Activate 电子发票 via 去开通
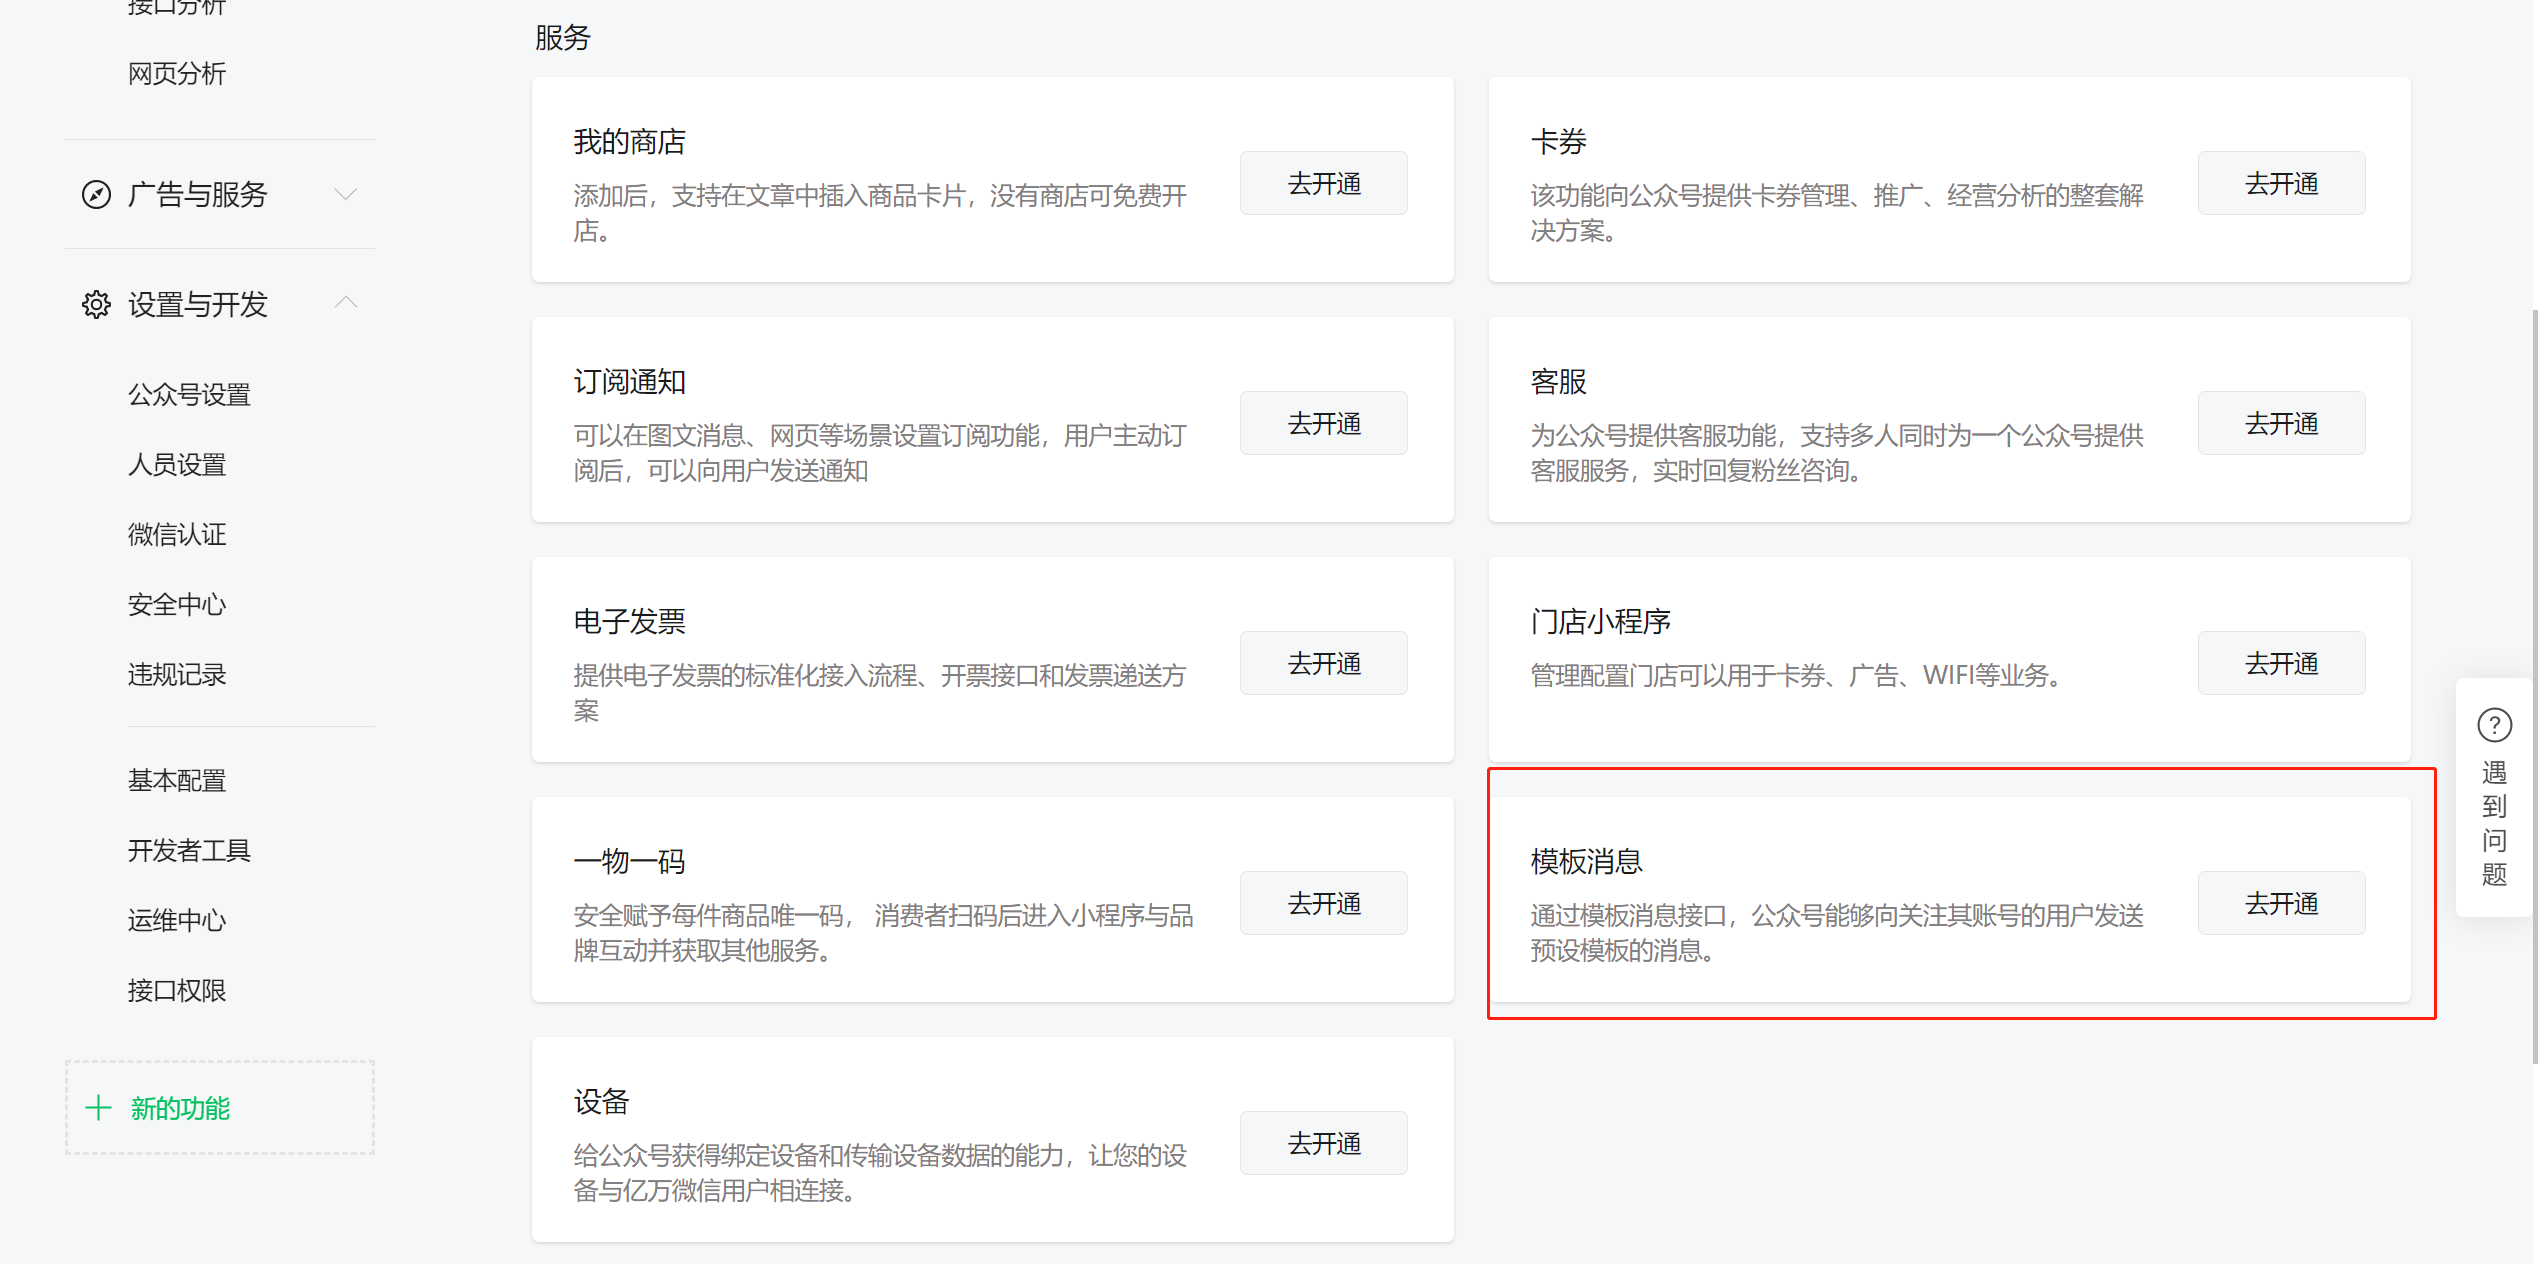This screenshot has width=2538, height=1264. 1323,664
